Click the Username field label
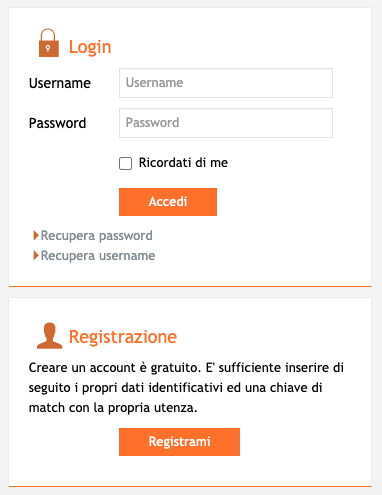This screenshot has height=495, width=382. click(x=60, y=83)
